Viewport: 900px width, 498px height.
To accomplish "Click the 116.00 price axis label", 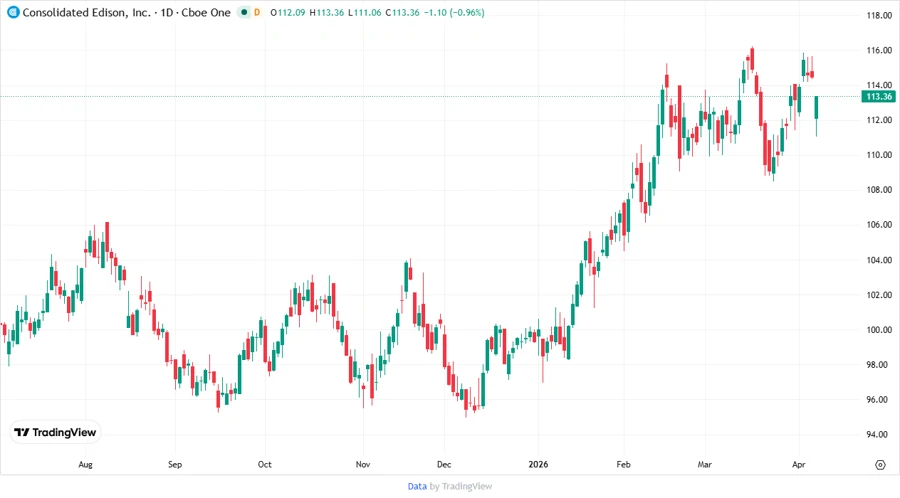I will pyautogui.click(x=879, y=50).
